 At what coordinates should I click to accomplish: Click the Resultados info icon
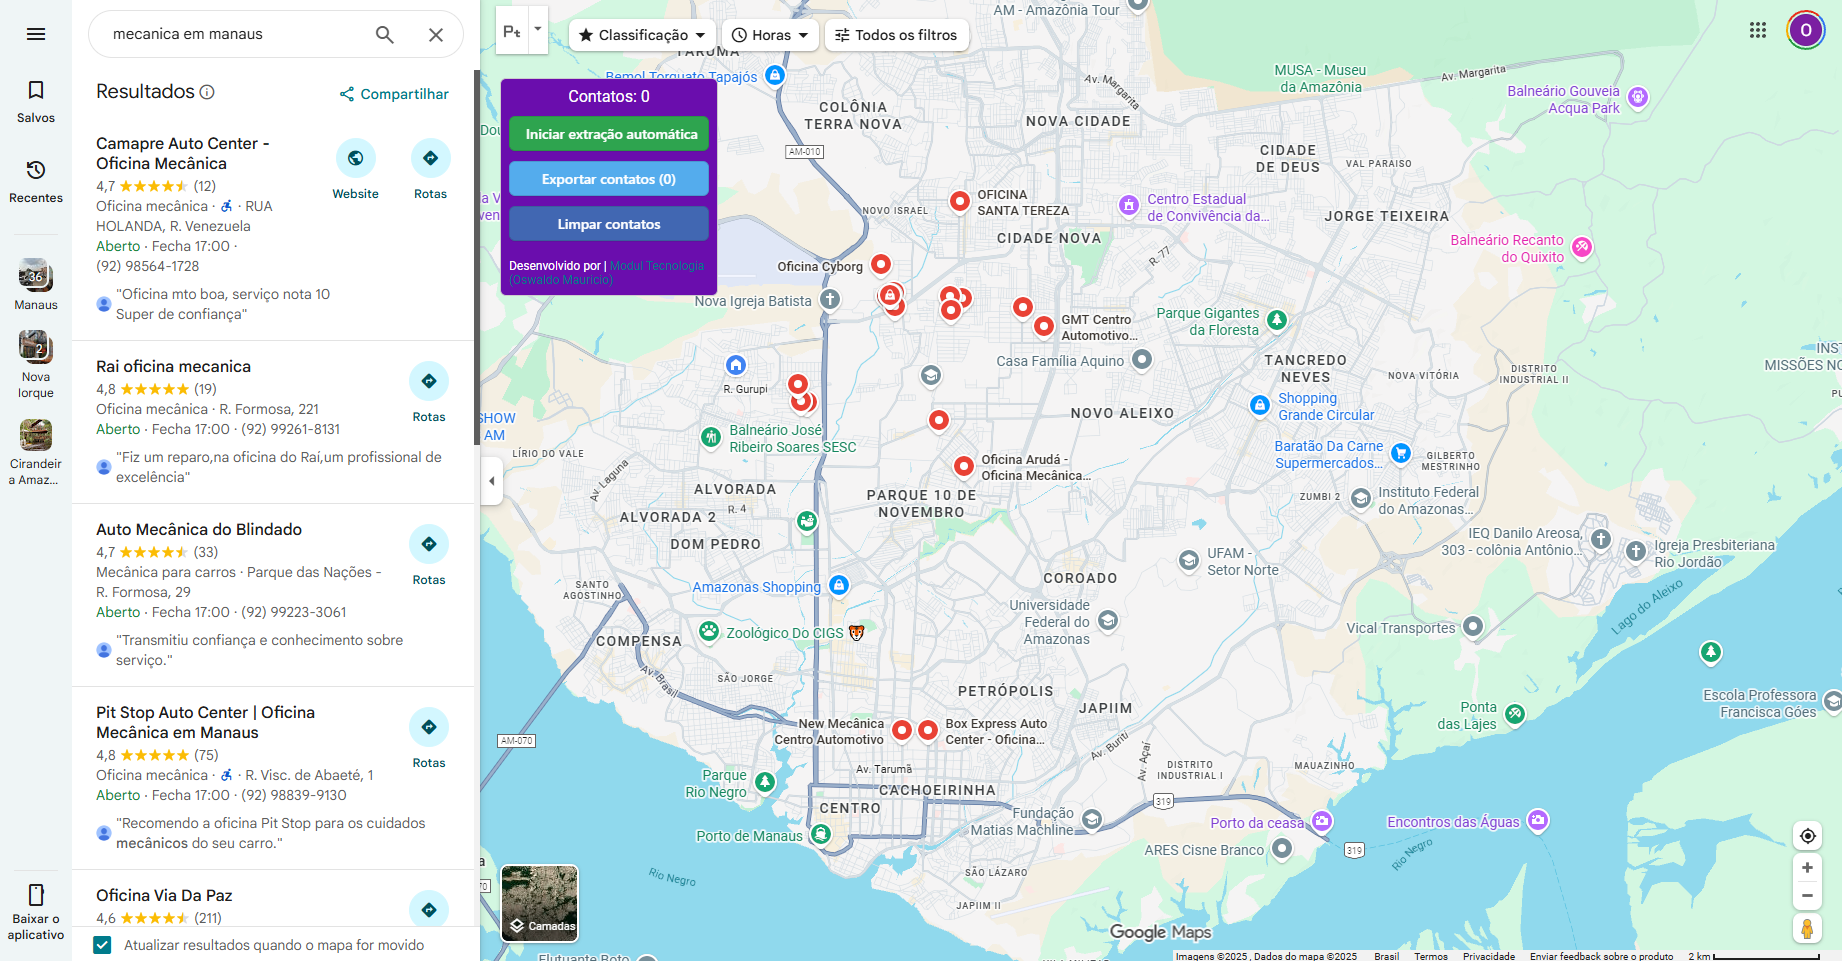tap(207, 92)
